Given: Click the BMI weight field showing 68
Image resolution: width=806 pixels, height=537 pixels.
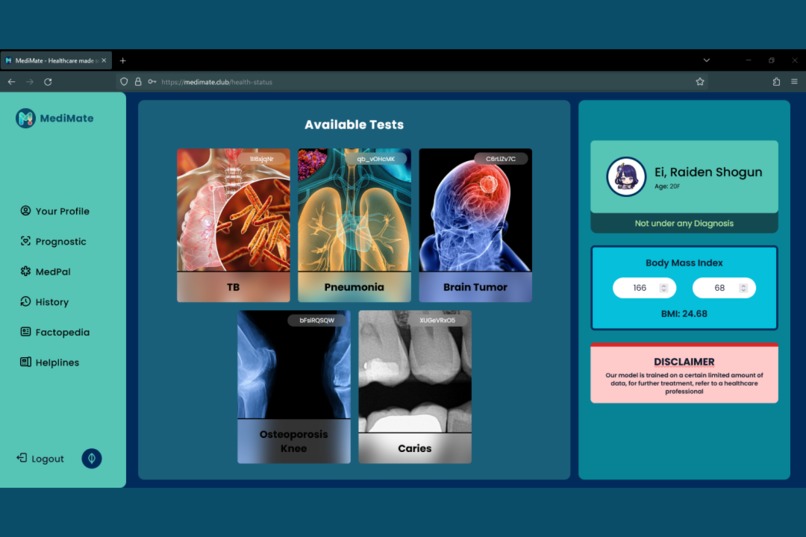Looking at the screenshot, I should pos(724,288).
